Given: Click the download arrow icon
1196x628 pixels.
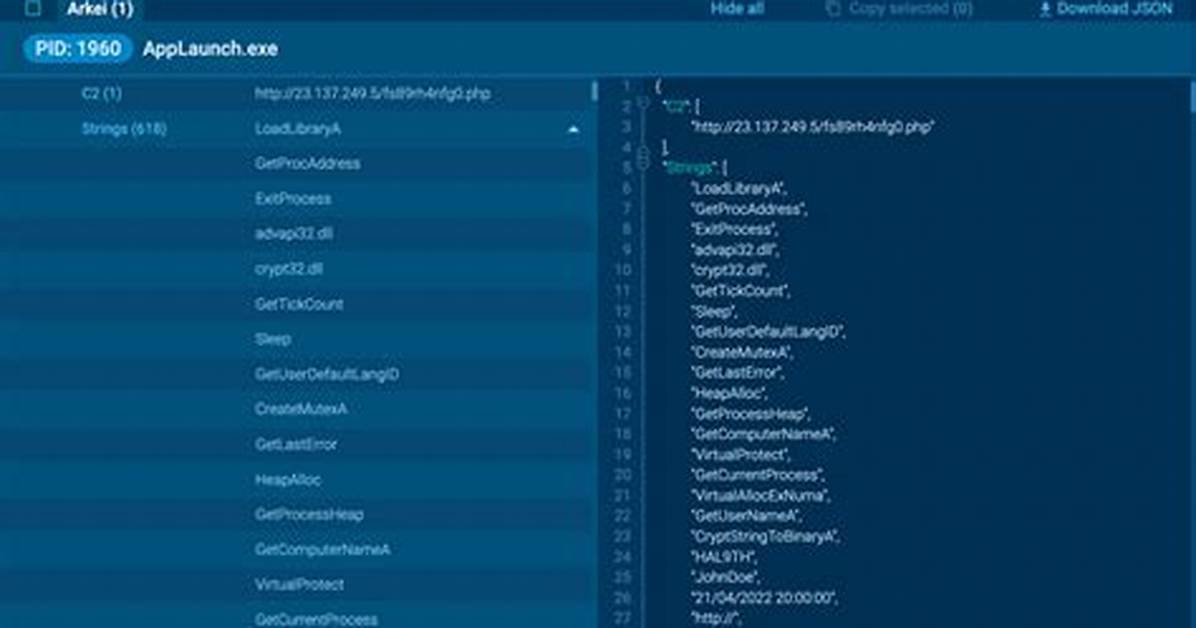Looking at the screenshot, I should point(1045,9).
